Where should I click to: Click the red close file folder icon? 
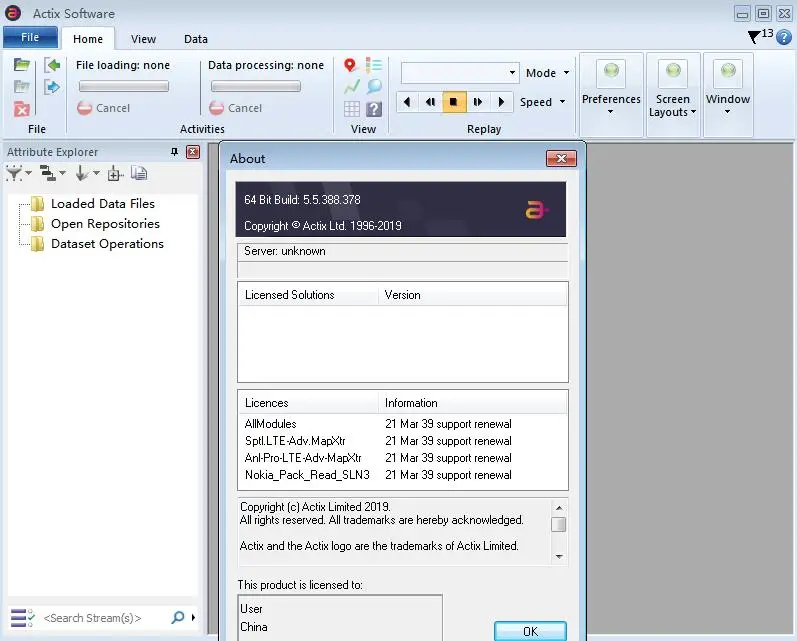(22, 109)
